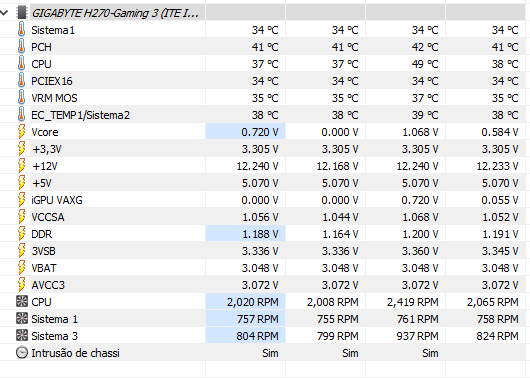Image resolution: width=530 pixels, height=378 pixels.
Task: Click lightning bolt icon beside +5V
Action: coord(21,183)
